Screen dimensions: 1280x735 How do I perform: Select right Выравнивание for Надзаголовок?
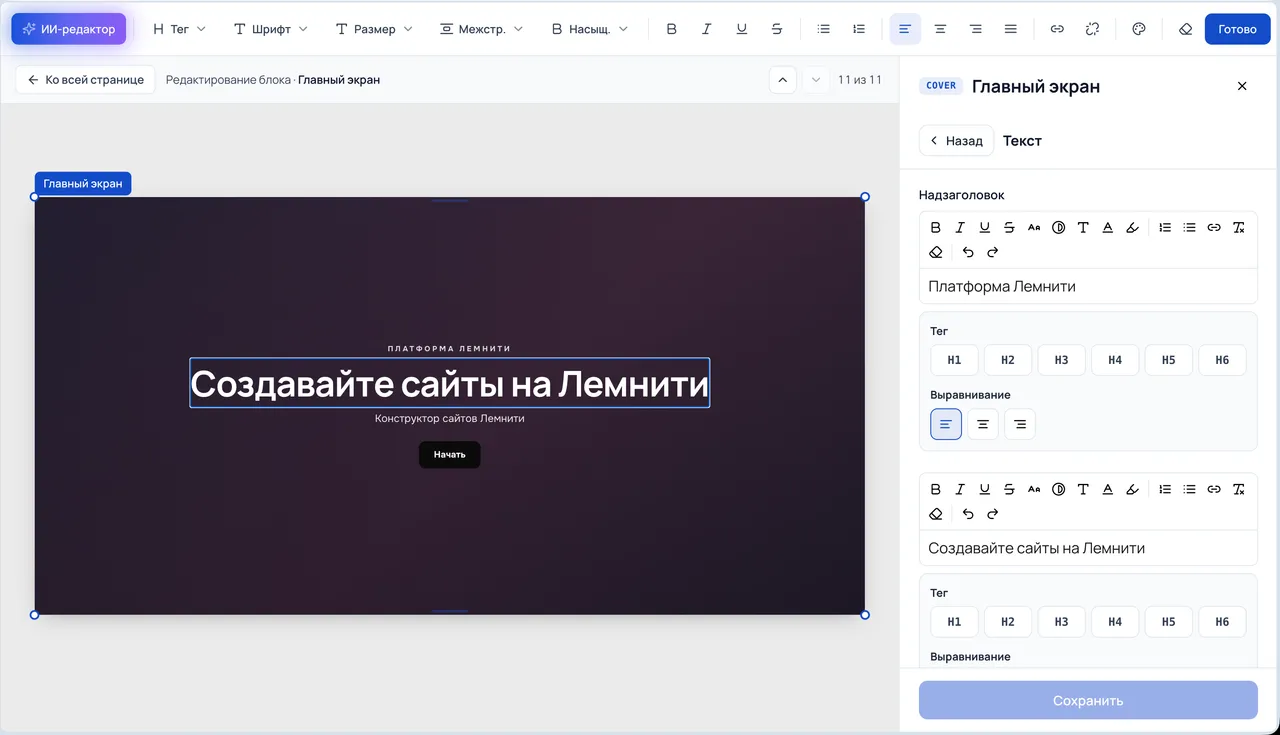1020,424
